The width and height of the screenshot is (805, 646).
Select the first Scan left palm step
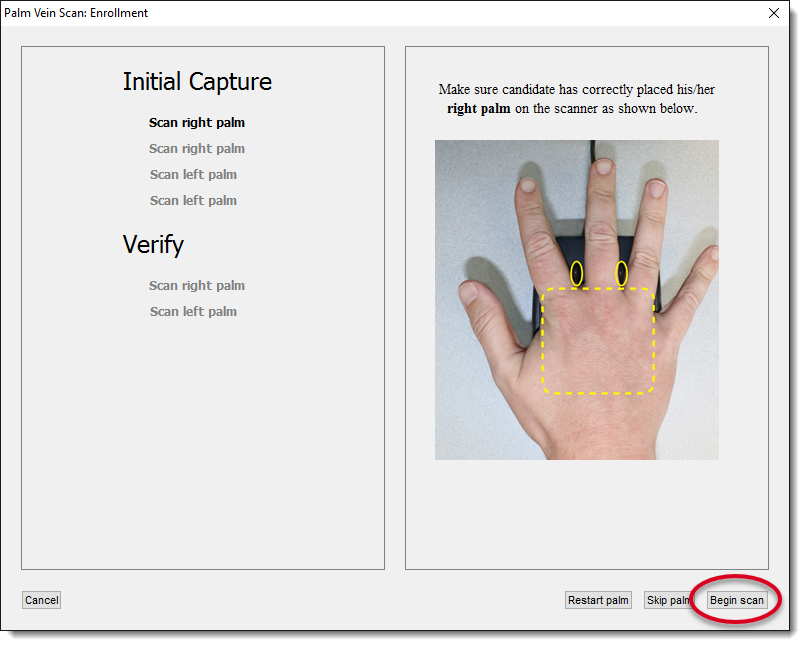pyautogui.click(x=193, y=174)
